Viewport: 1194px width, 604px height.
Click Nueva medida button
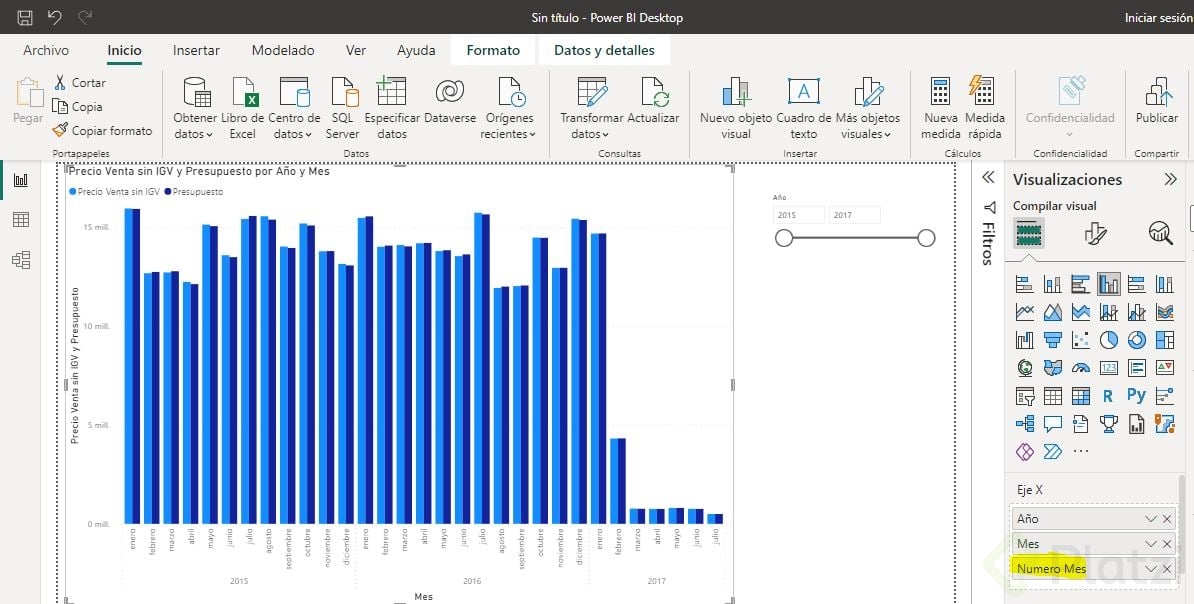940,107
